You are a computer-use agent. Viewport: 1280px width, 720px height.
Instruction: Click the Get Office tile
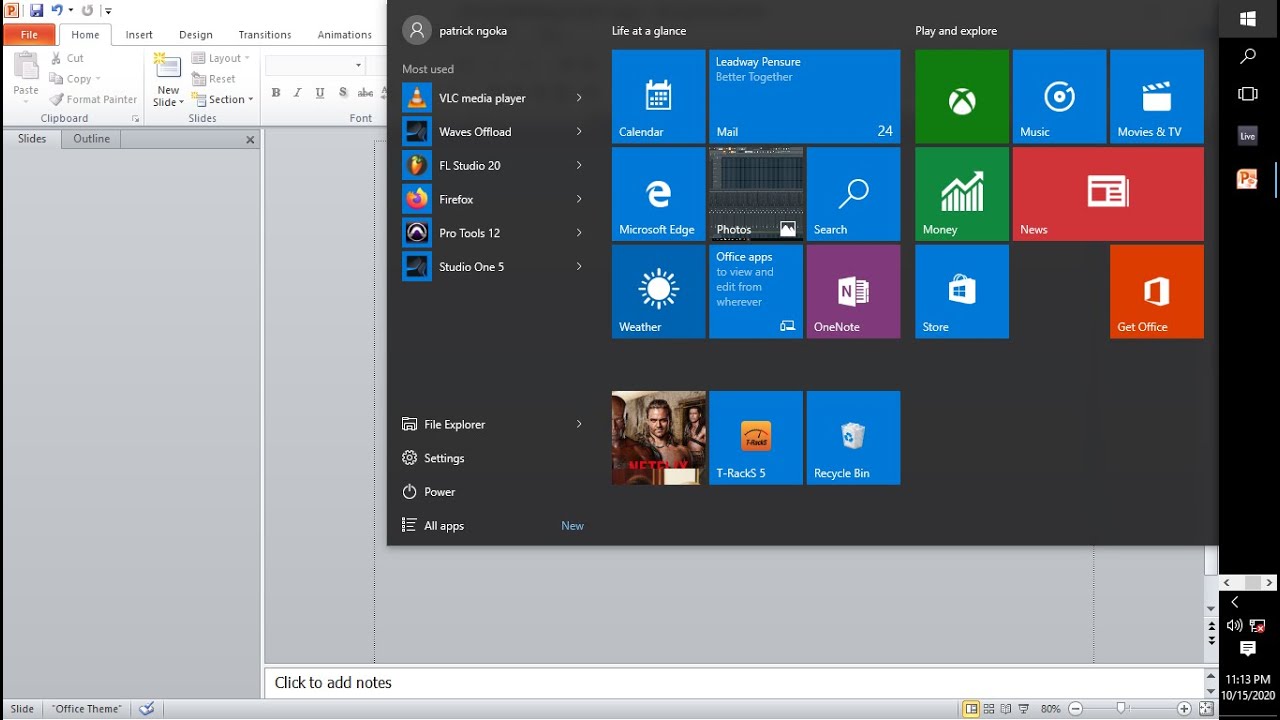tap(1157, 292)
